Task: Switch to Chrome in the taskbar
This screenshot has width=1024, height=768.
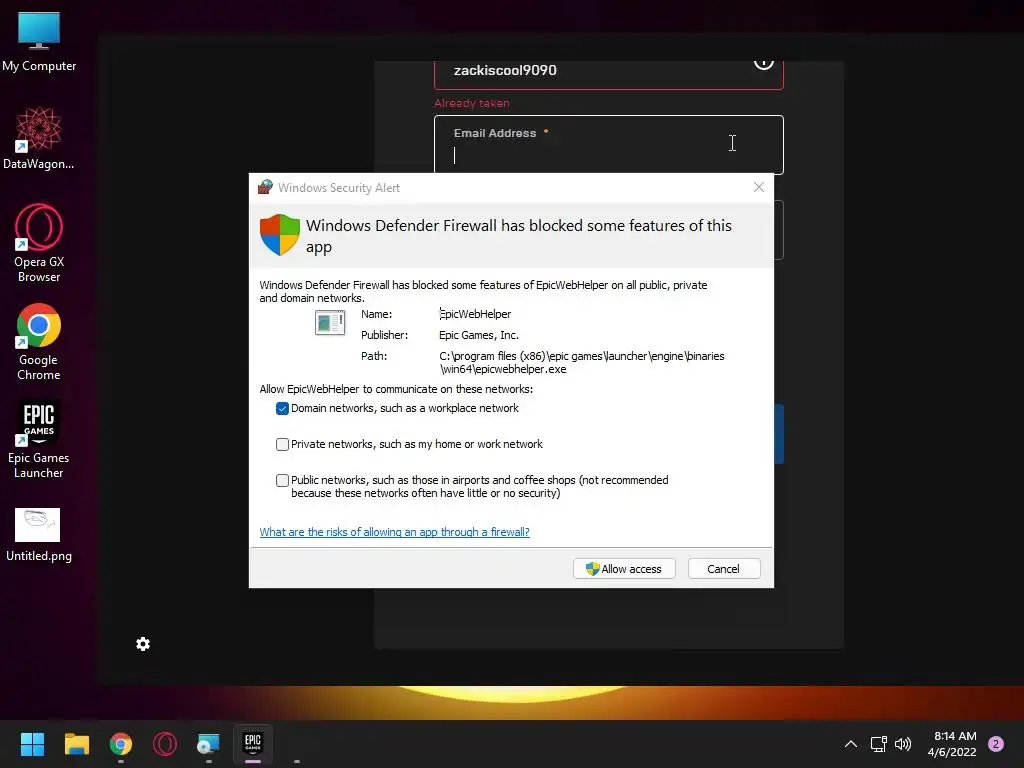Action: pyautogui.click(x=121, y=744)
